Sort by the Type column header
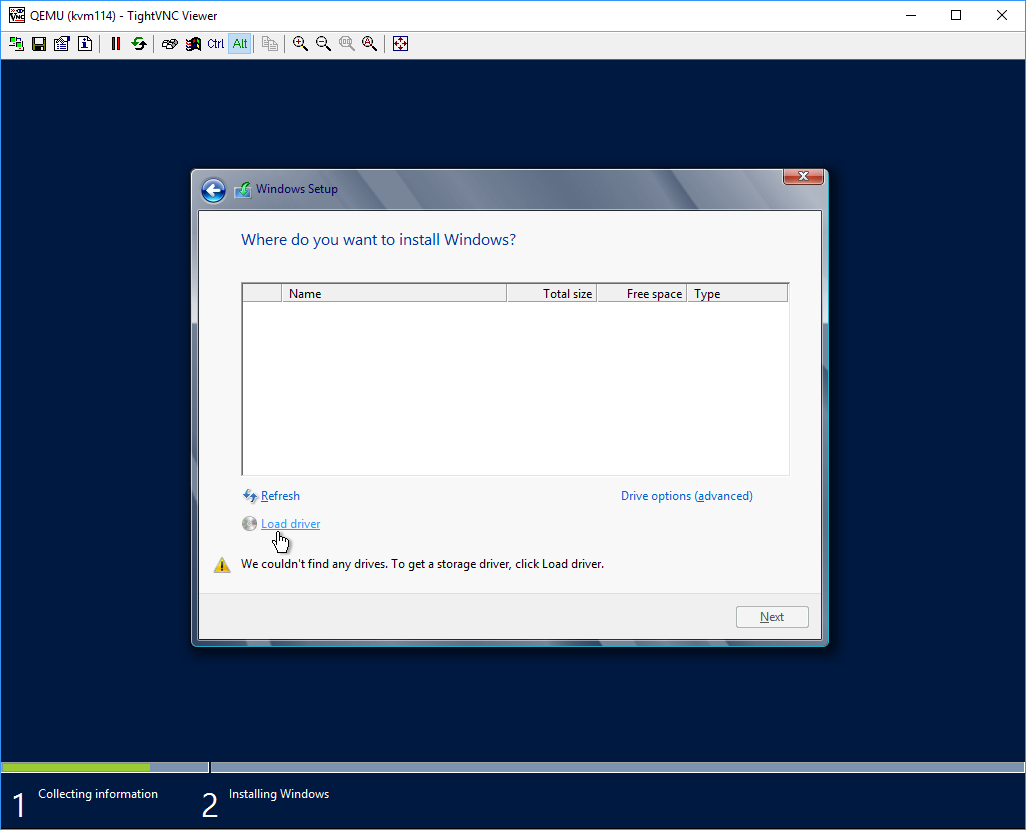 (x=737, y=293)
